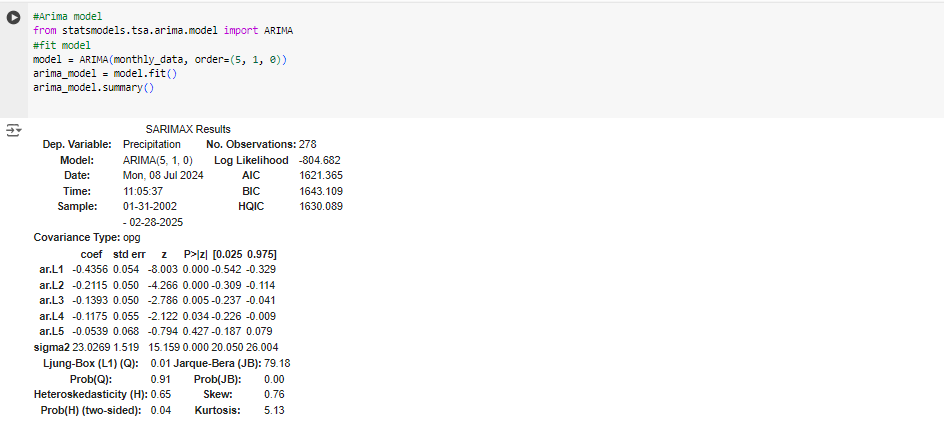Click the 'SARIMAX Results' output title

pos(188,129)
